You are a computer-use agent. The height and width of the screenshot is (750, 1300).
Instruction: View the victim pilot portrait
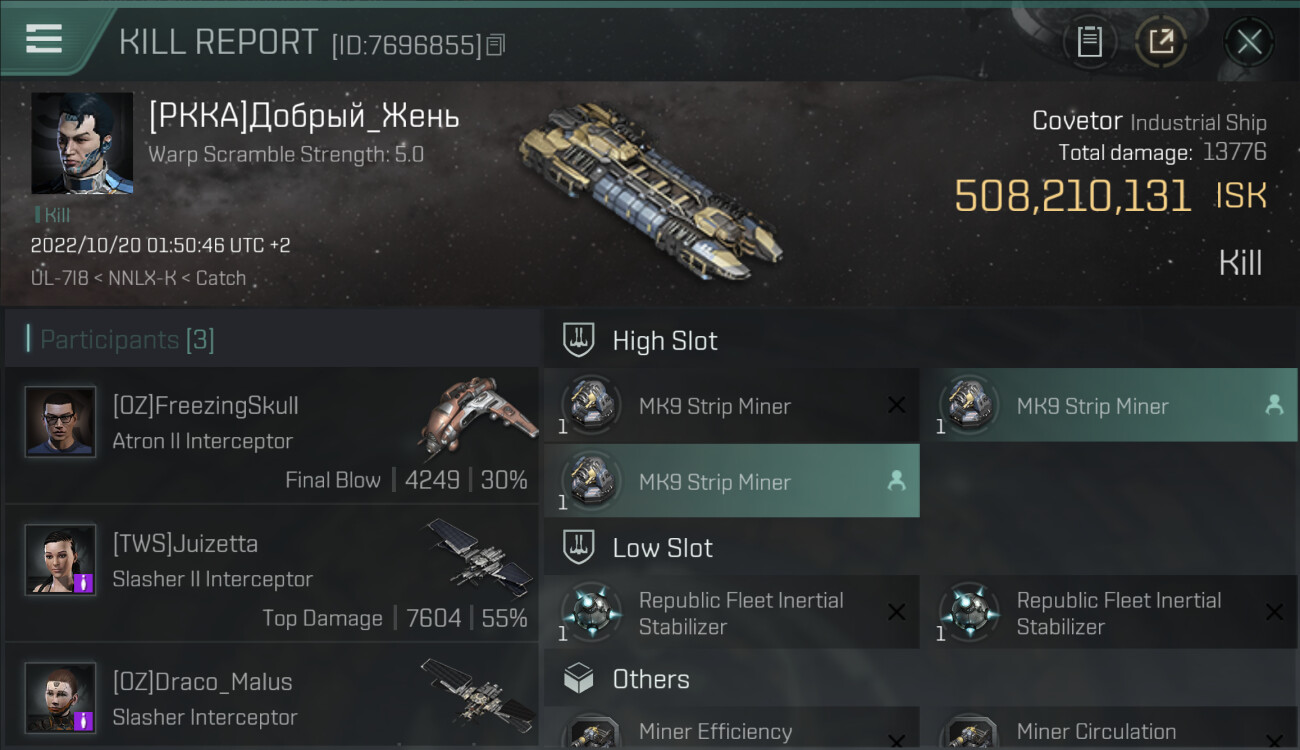82,144
